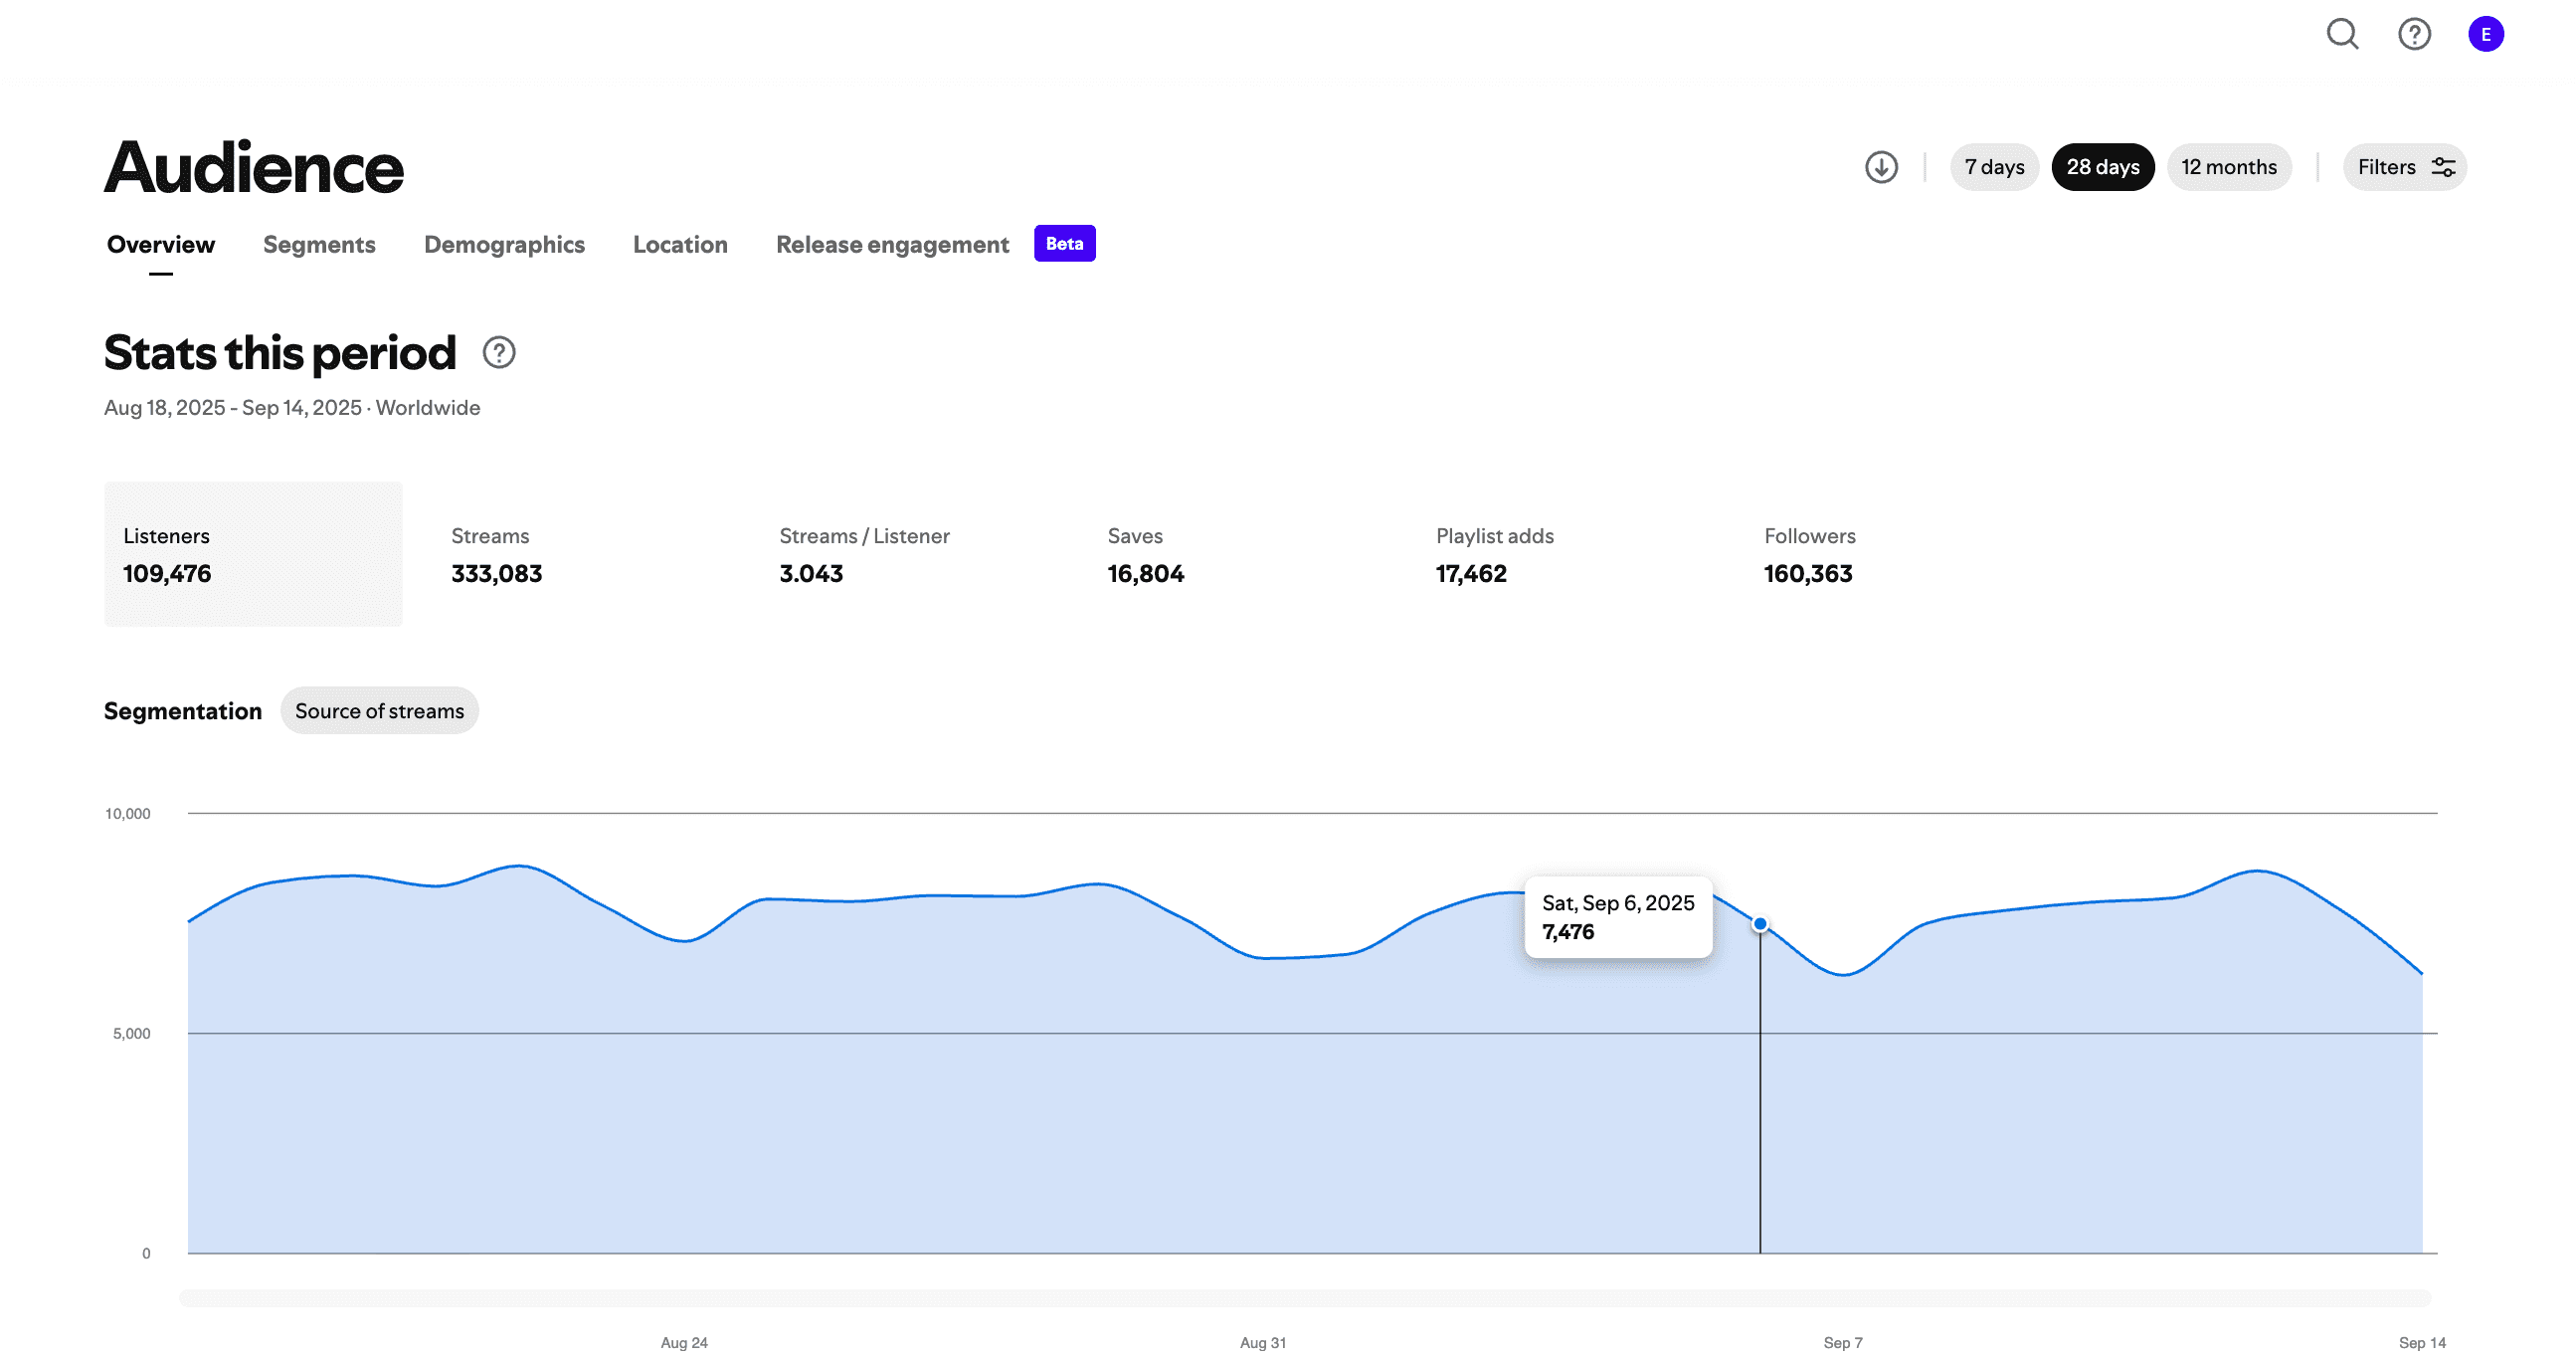Select the 28 days range
The height and width of the screenshot is (1357, 2576).
tap(2102, 167)
